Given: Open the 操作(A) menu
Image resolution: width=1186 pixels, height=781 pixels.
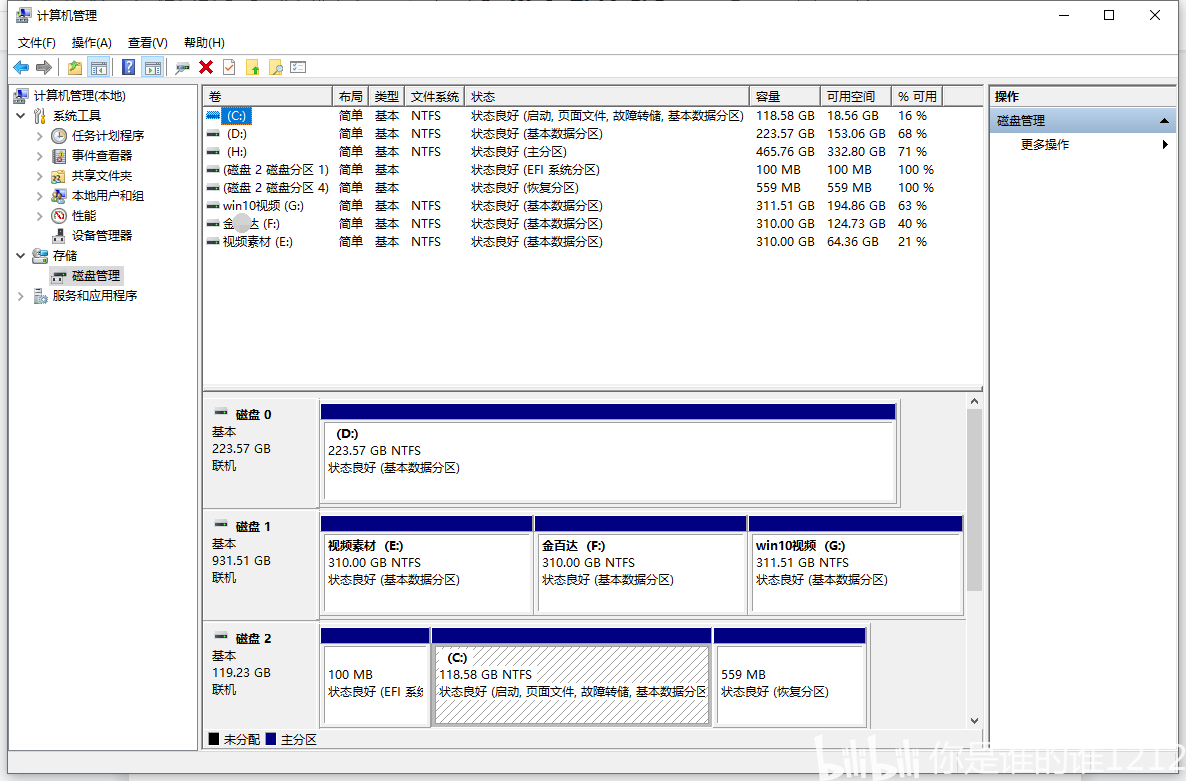Looking at the screenshot, I should click(92, 42).
